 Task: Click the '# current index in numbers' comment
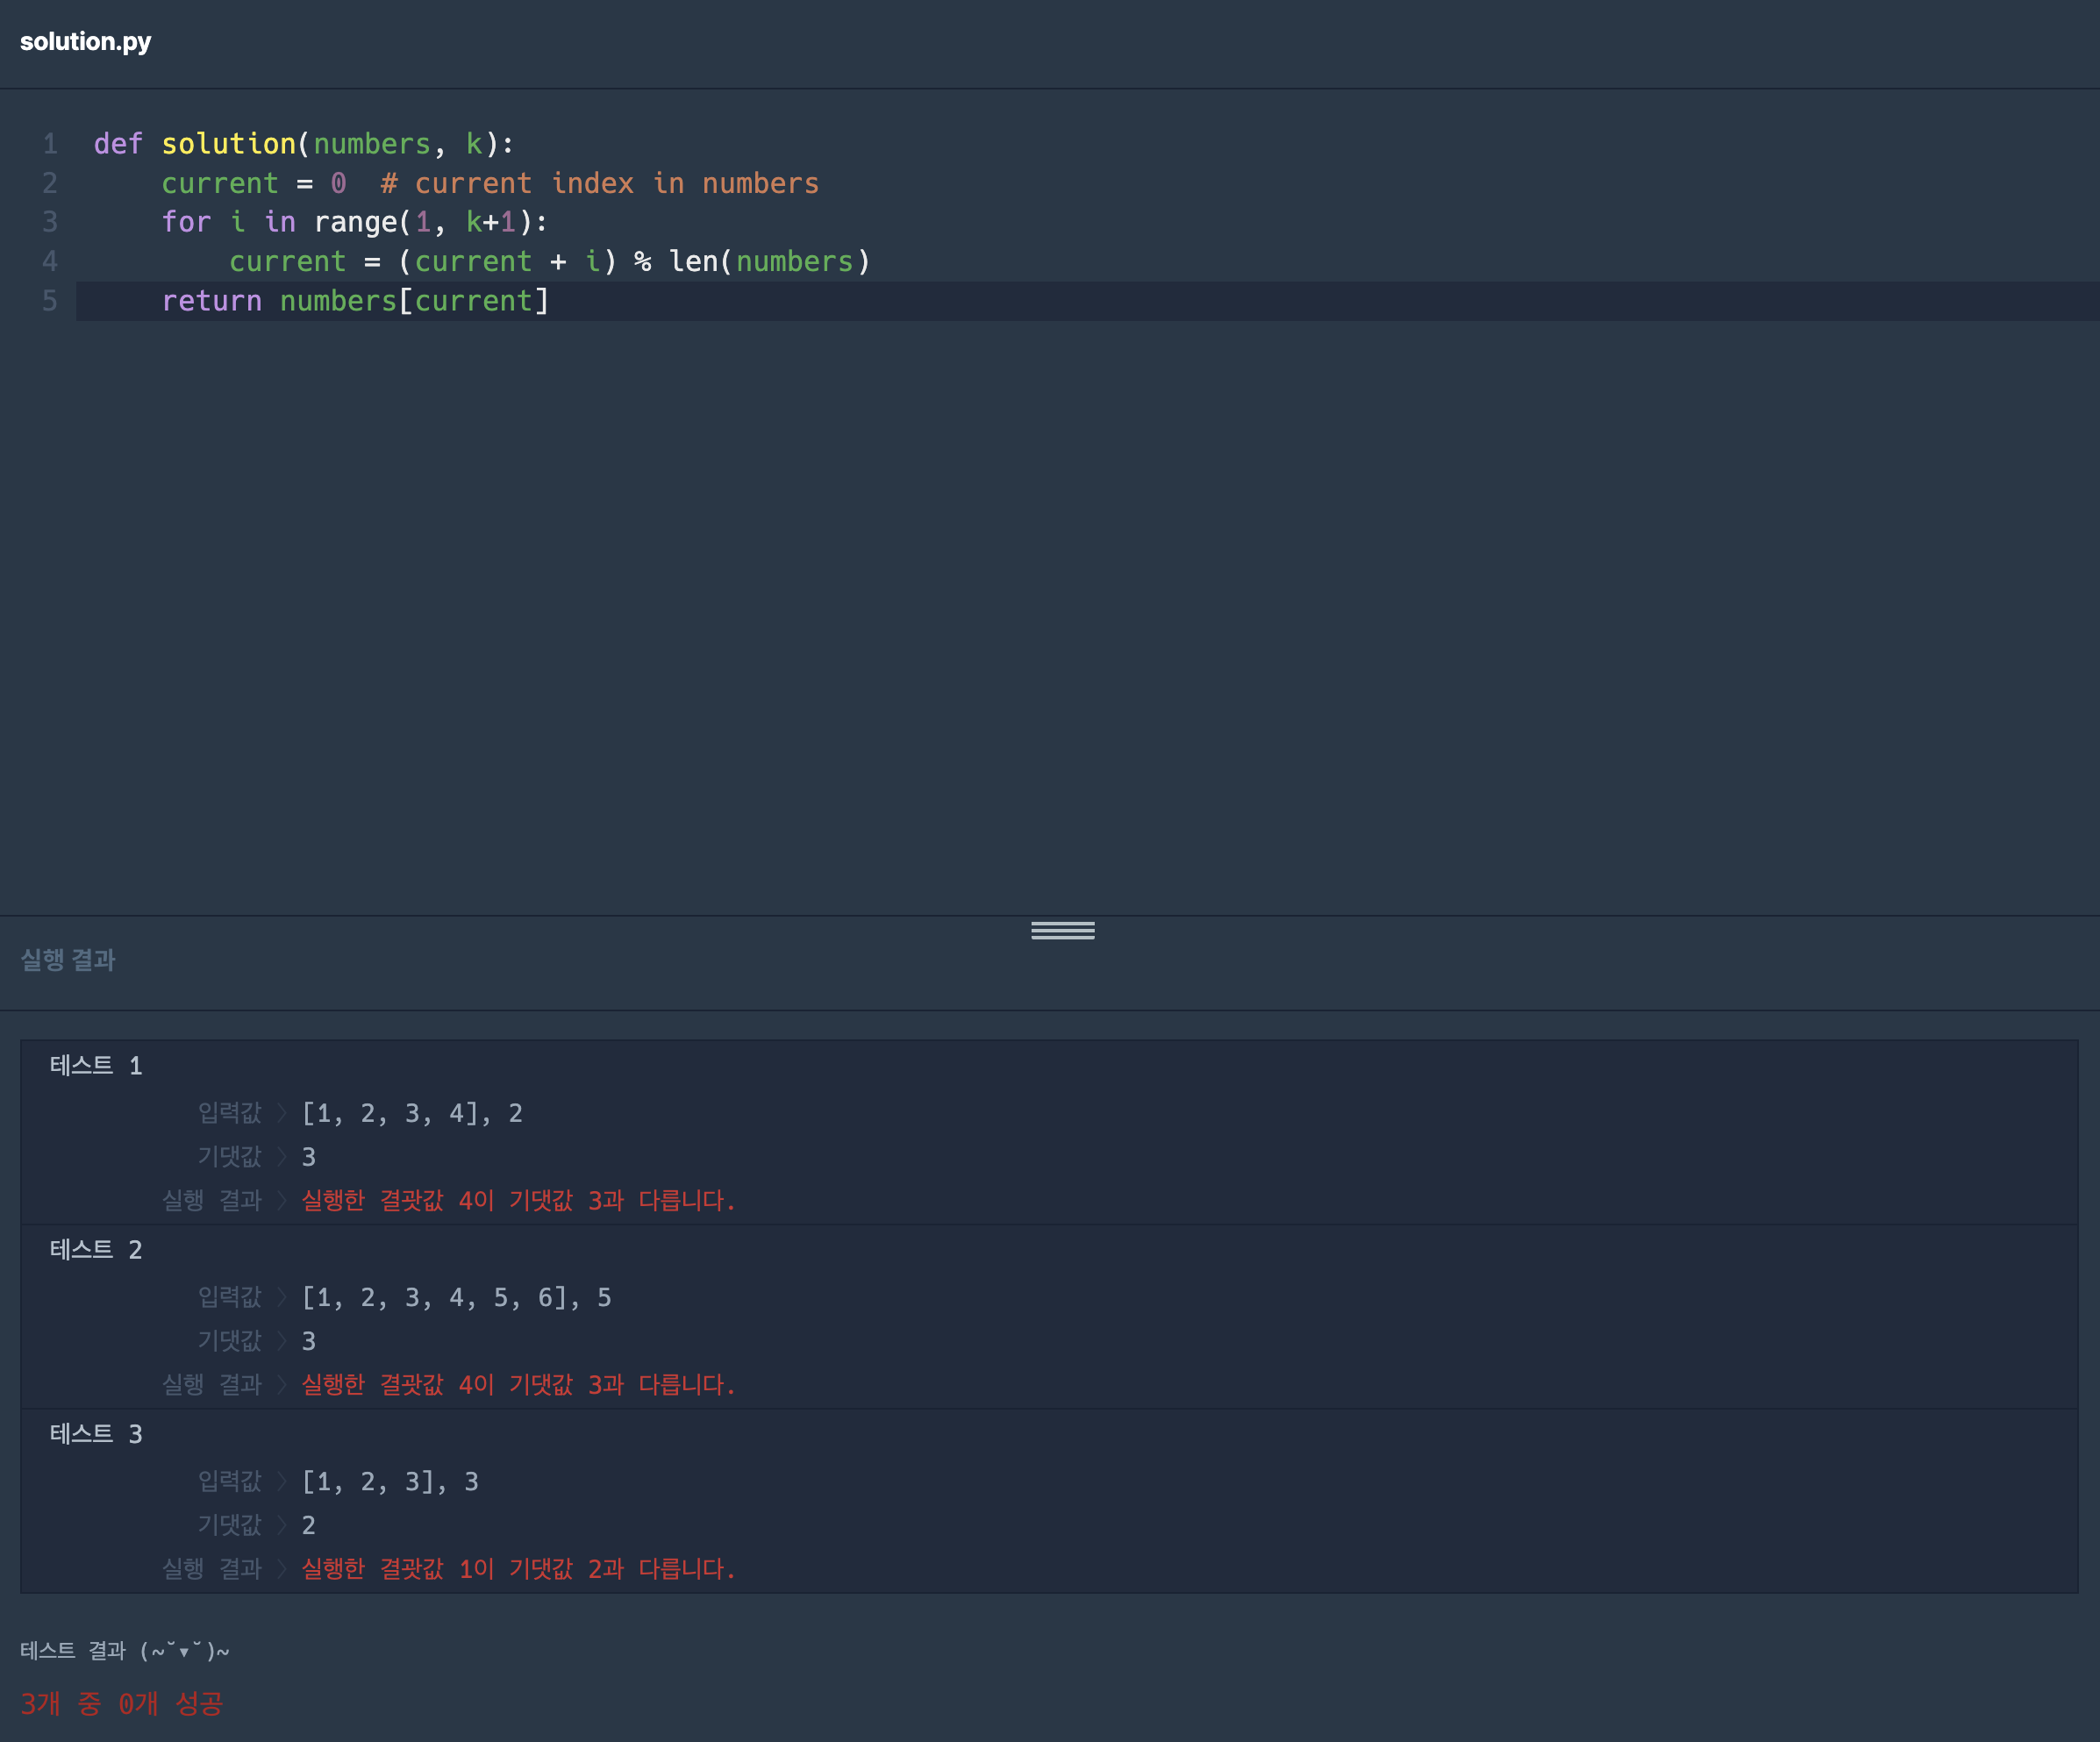[x=599, y=184]
